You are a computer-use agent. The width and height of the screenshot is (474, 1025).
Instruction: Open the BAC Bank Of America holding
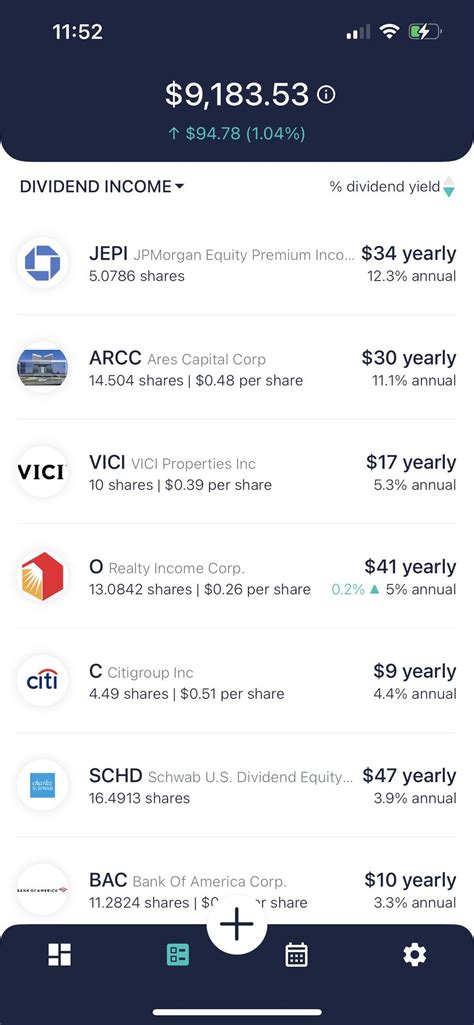tap(237, 890)
